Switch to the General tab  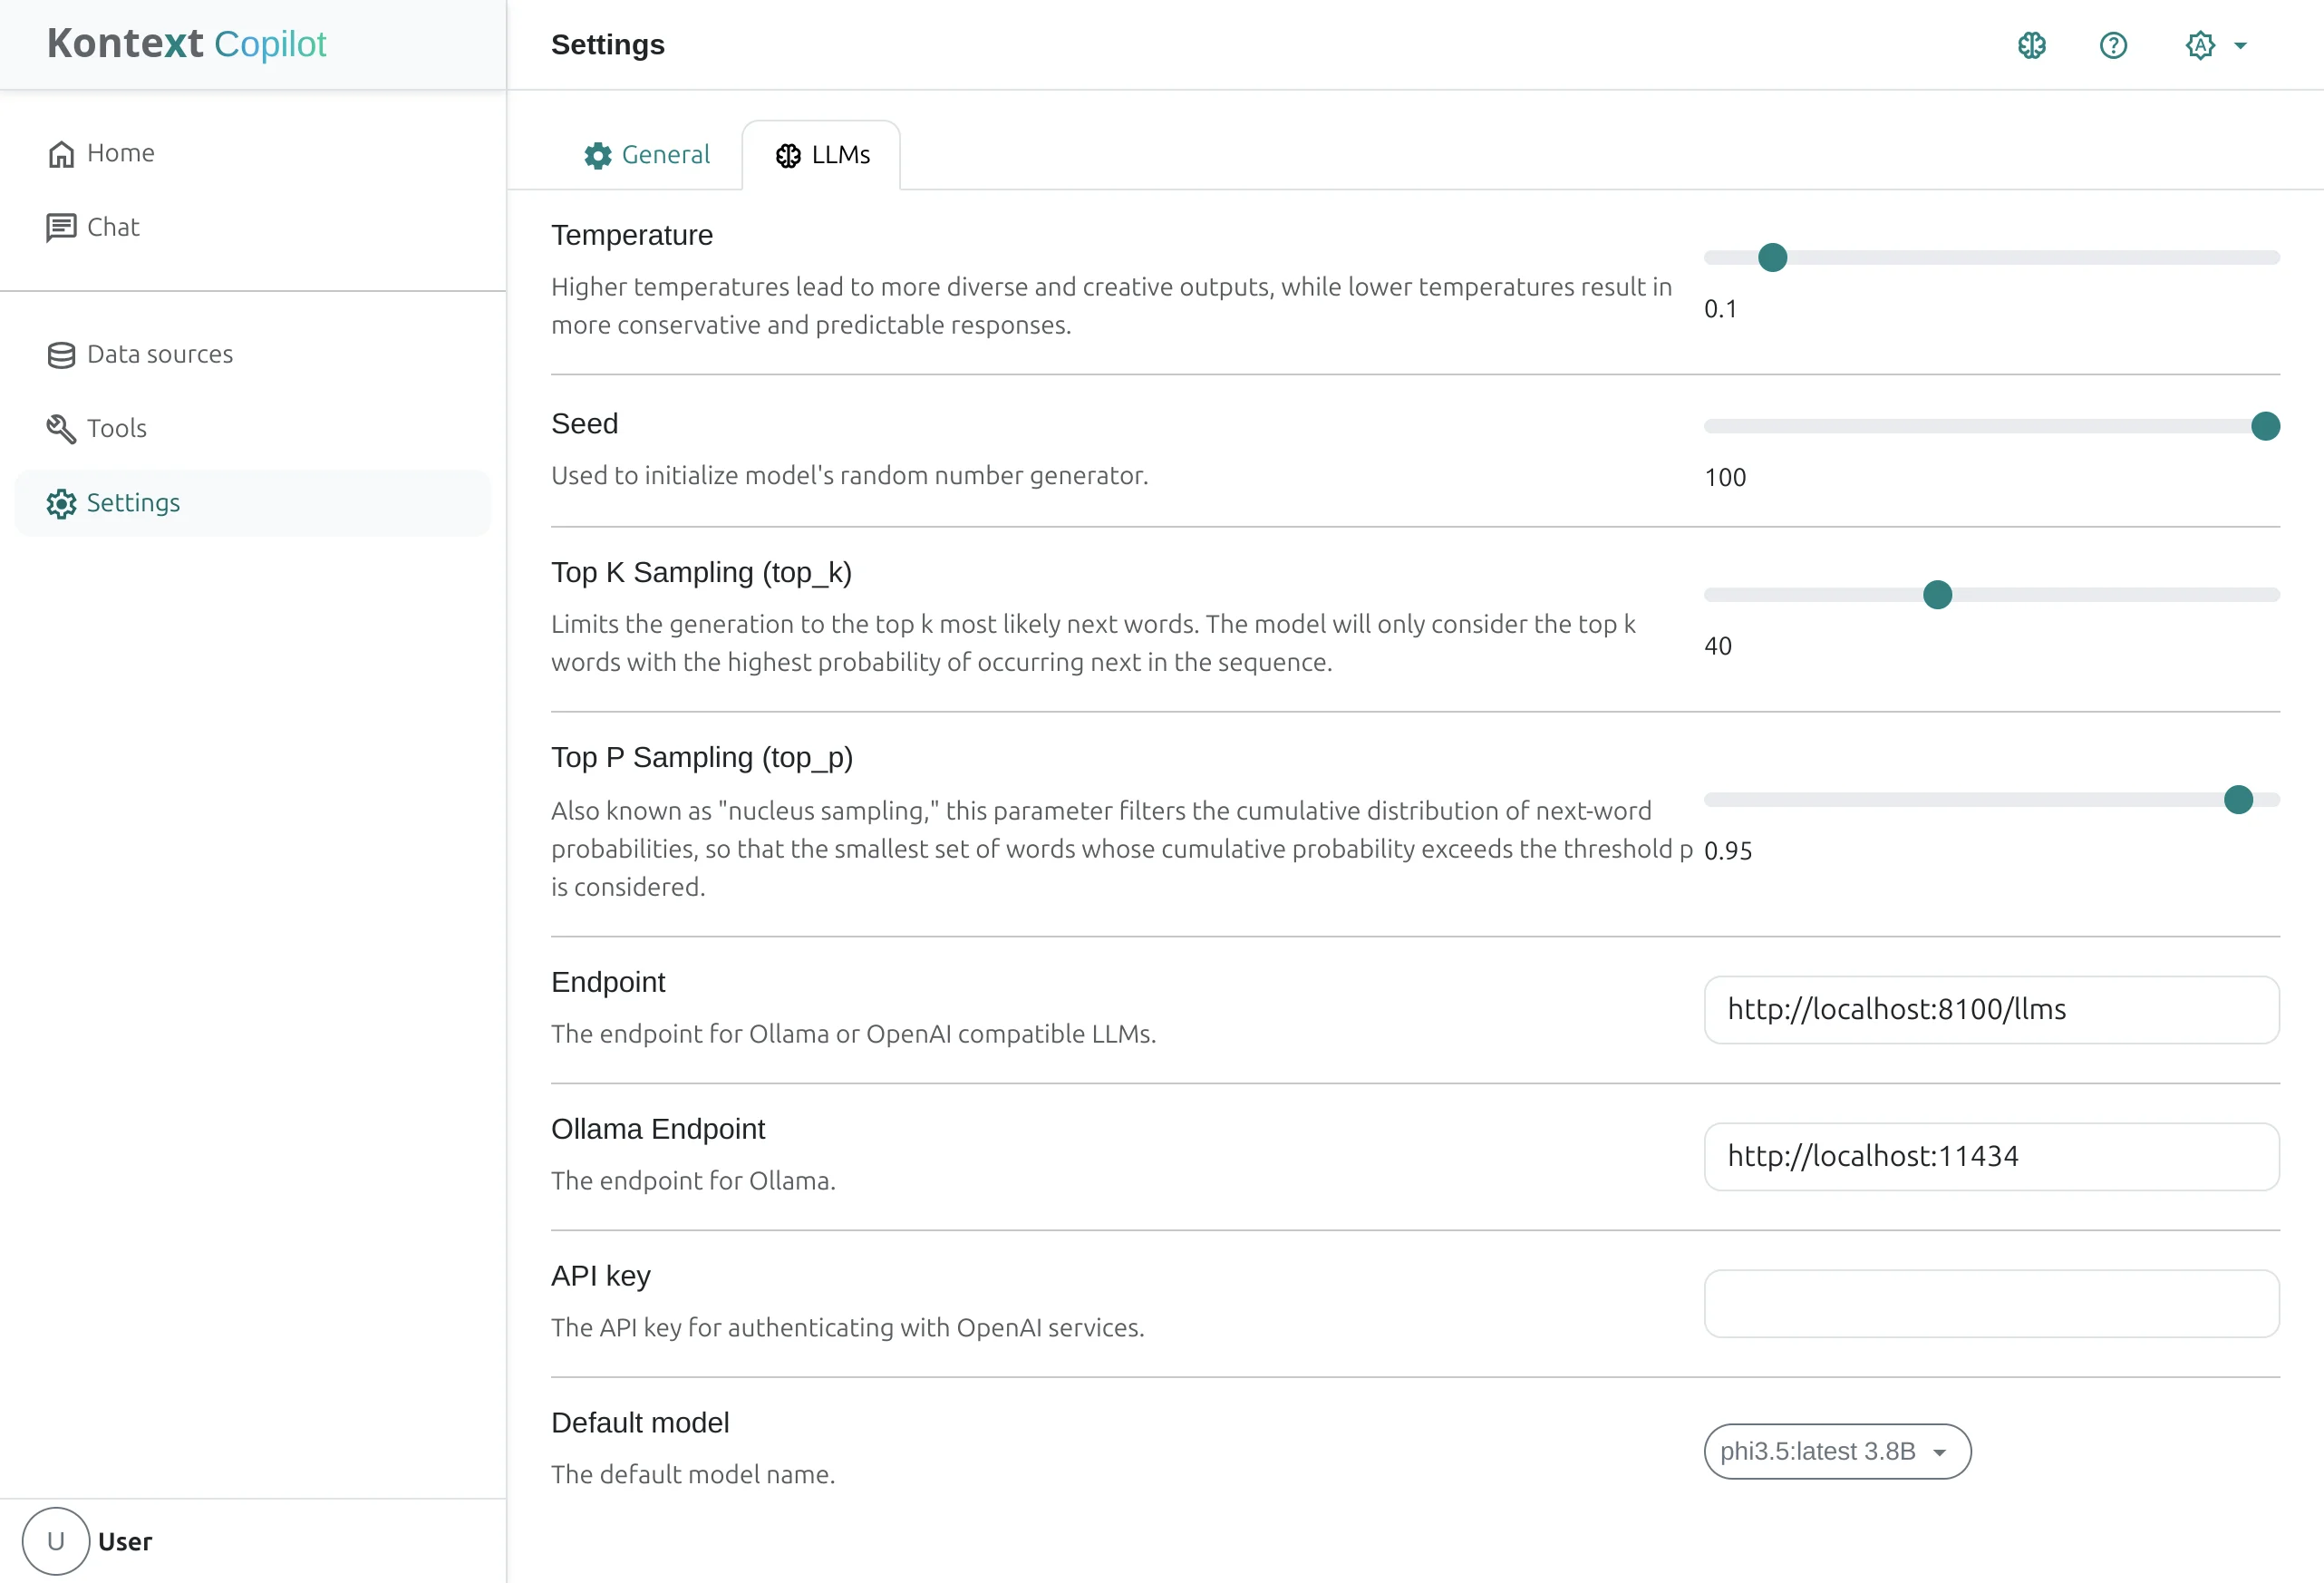(x=648, y=155)
